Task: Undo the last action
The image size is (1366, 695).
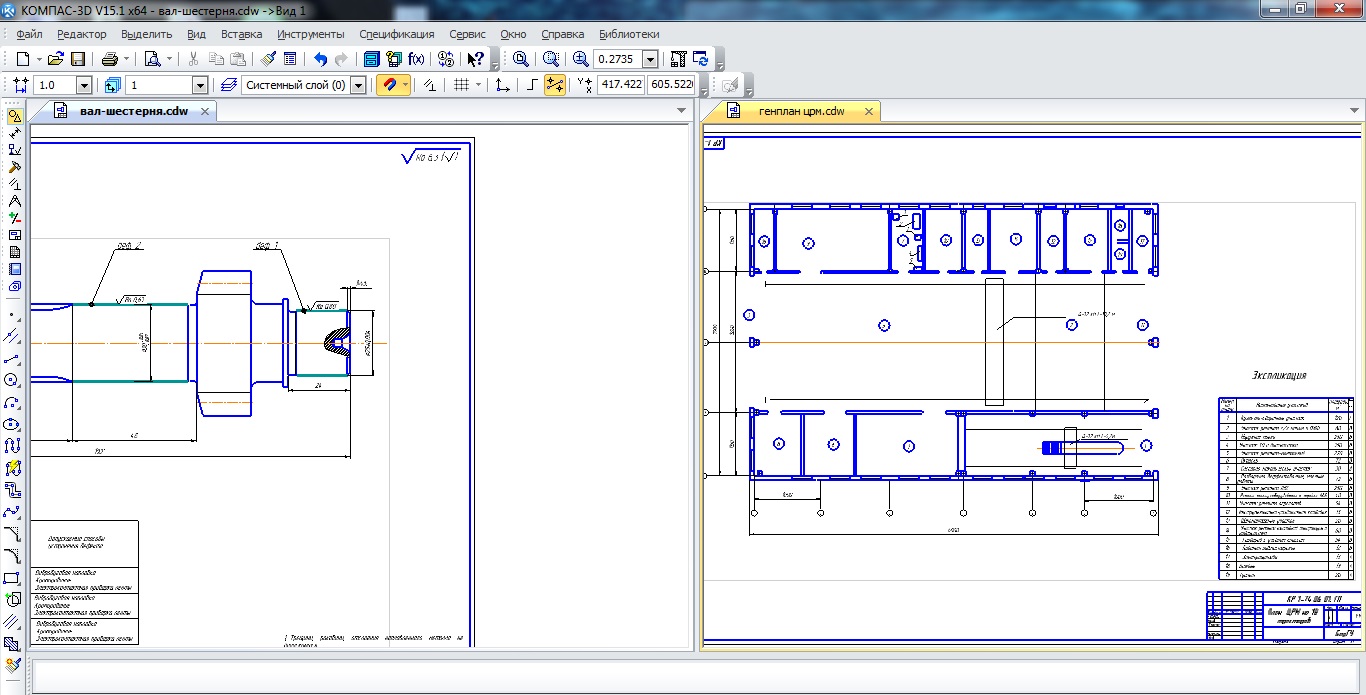Action: [x=320, y=59]
